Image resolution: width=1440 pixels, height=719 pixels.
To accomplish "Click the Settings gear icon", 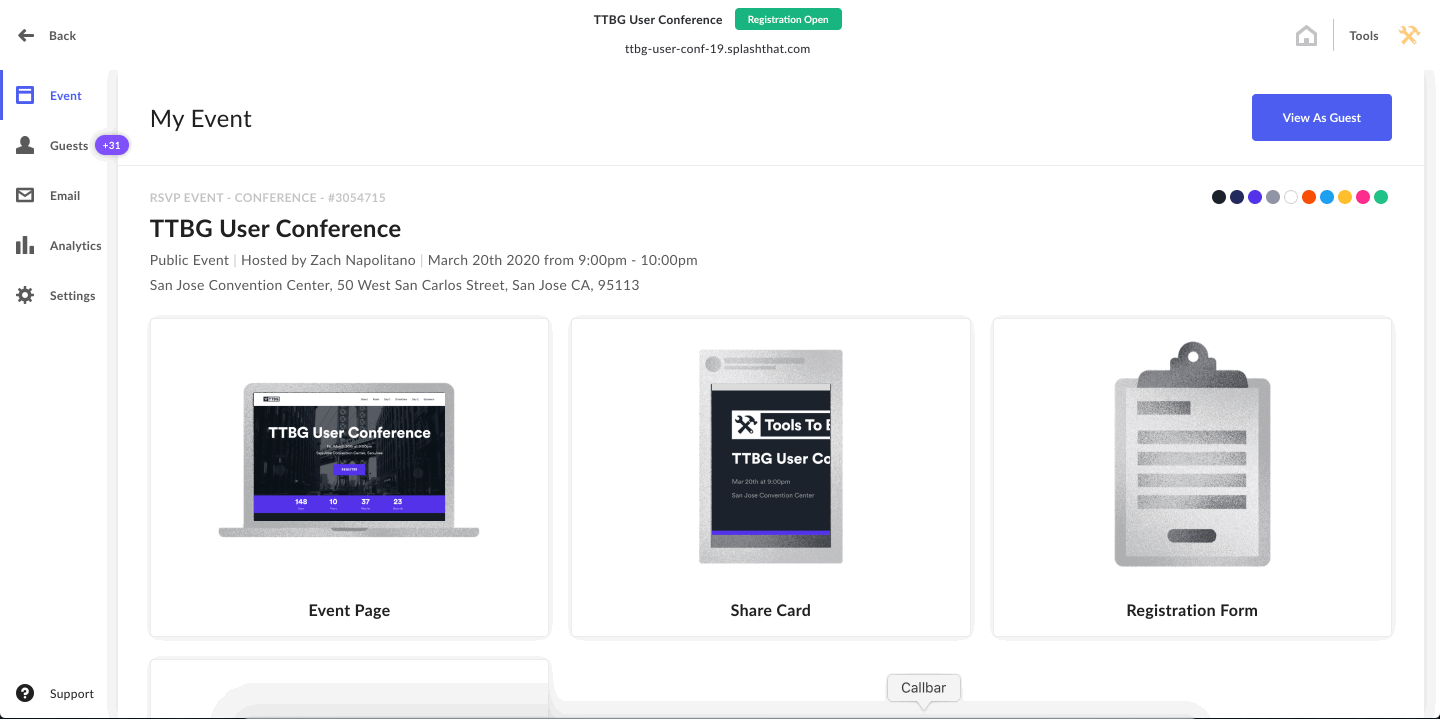I will click(26, 296).
